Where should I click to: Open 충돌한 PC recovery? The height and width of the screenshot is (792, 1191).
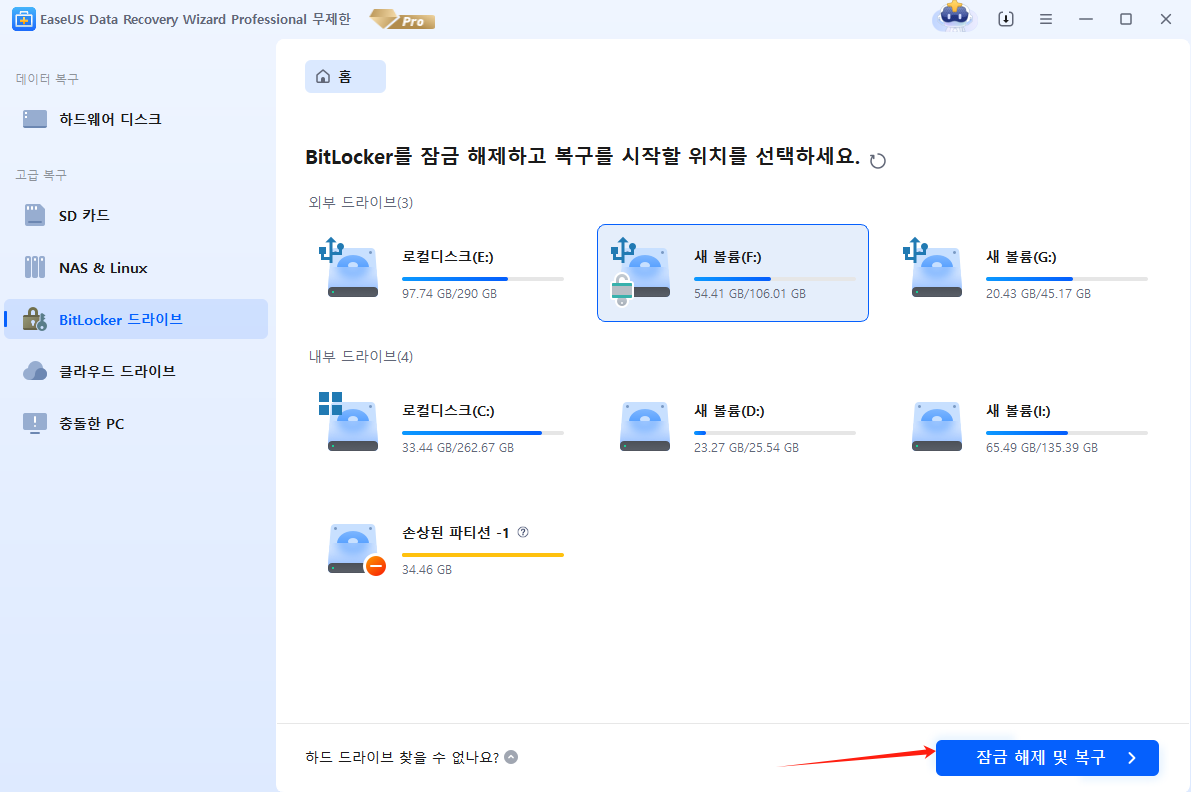pyautogui.click(x=136, y=423)
